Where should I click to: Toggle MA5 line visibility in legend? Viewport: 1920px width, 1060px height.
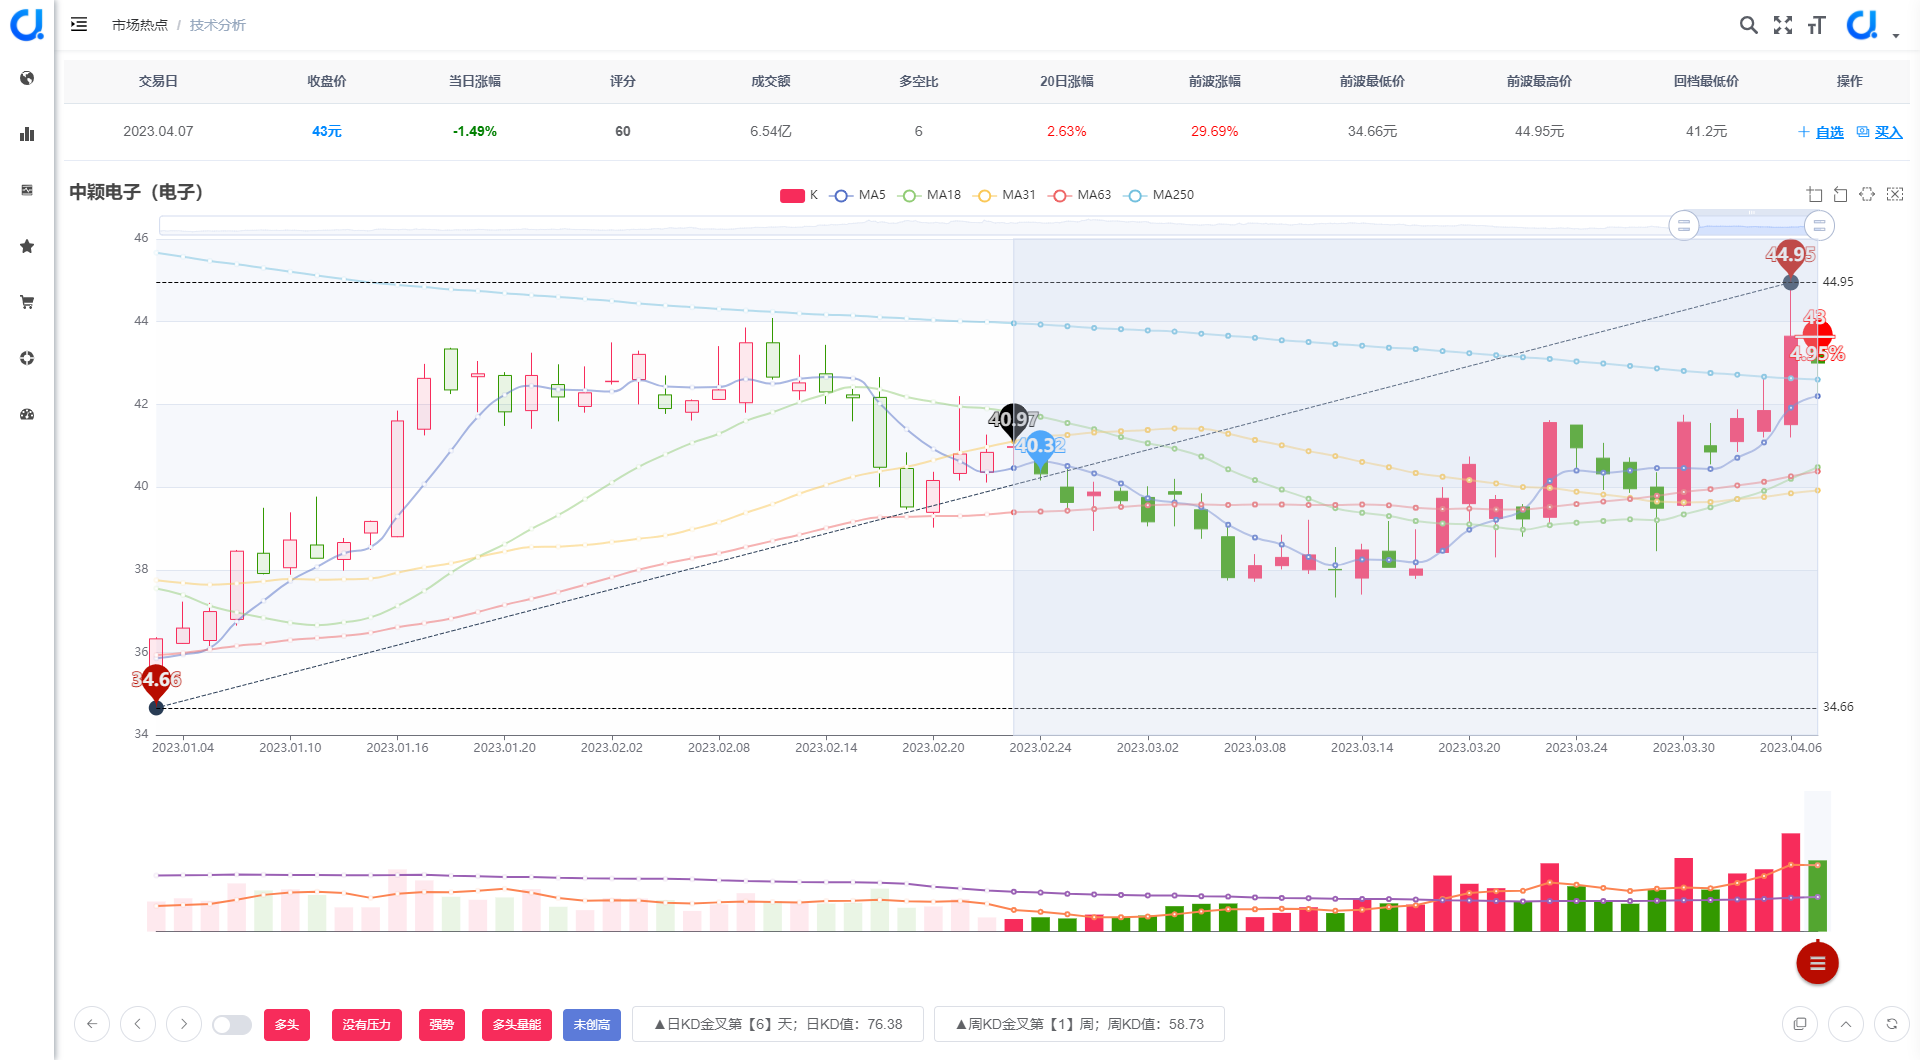coord(858,195)
